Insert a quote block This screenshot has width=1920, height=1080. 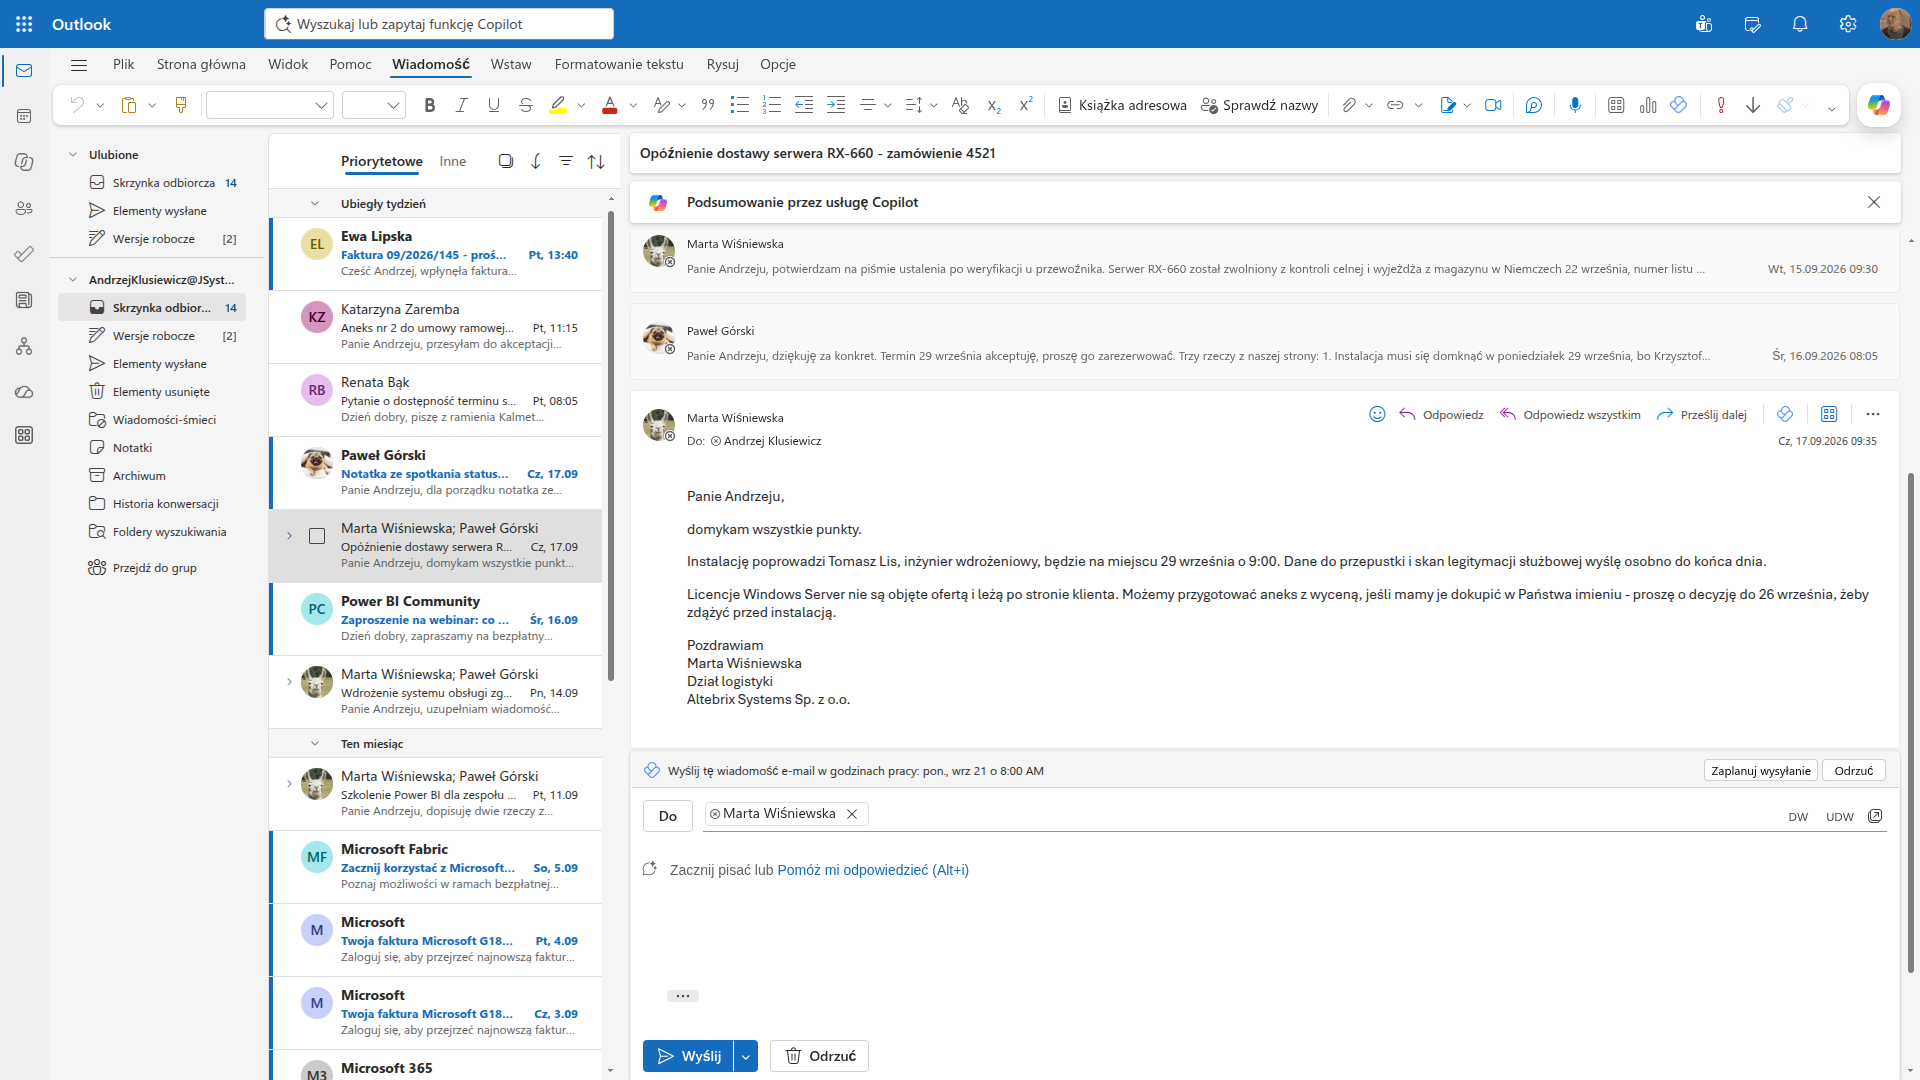[708, 105]
